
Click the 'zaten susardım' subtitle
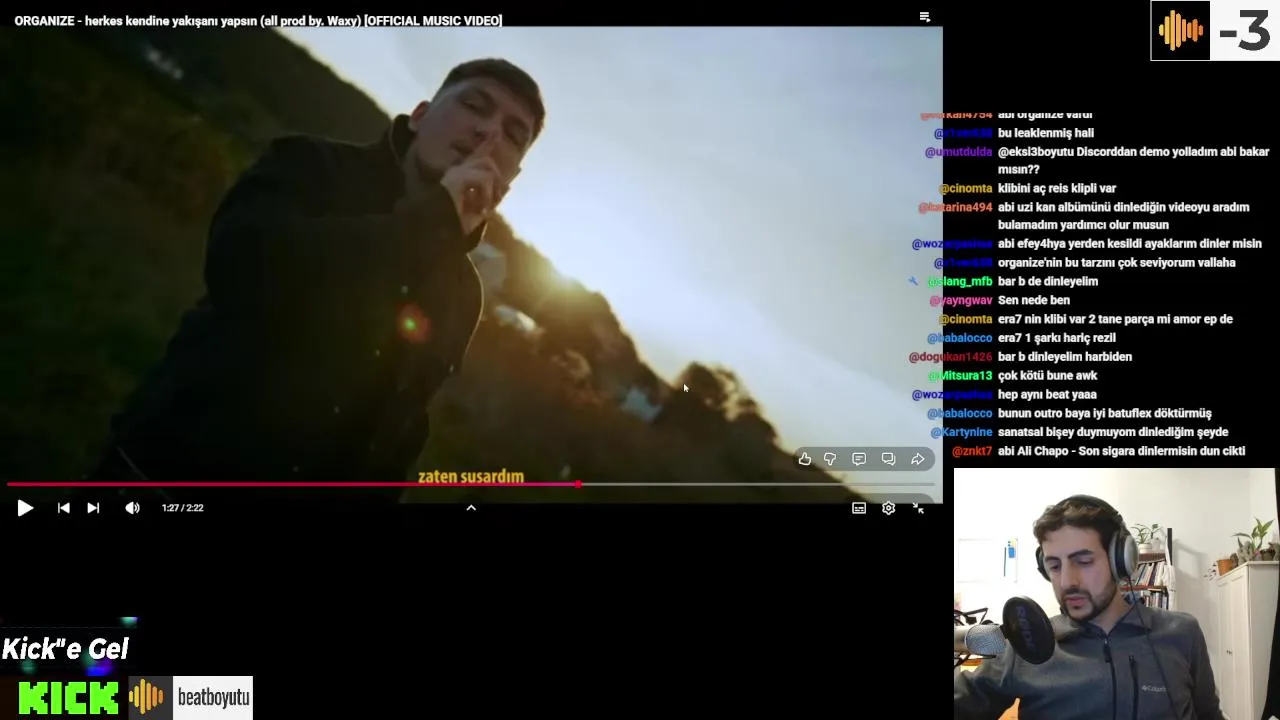471,477
